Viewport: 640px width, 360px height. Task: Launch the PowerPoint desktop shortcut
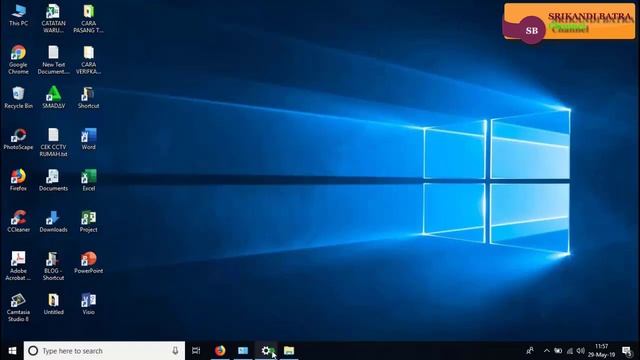point(89,262)
